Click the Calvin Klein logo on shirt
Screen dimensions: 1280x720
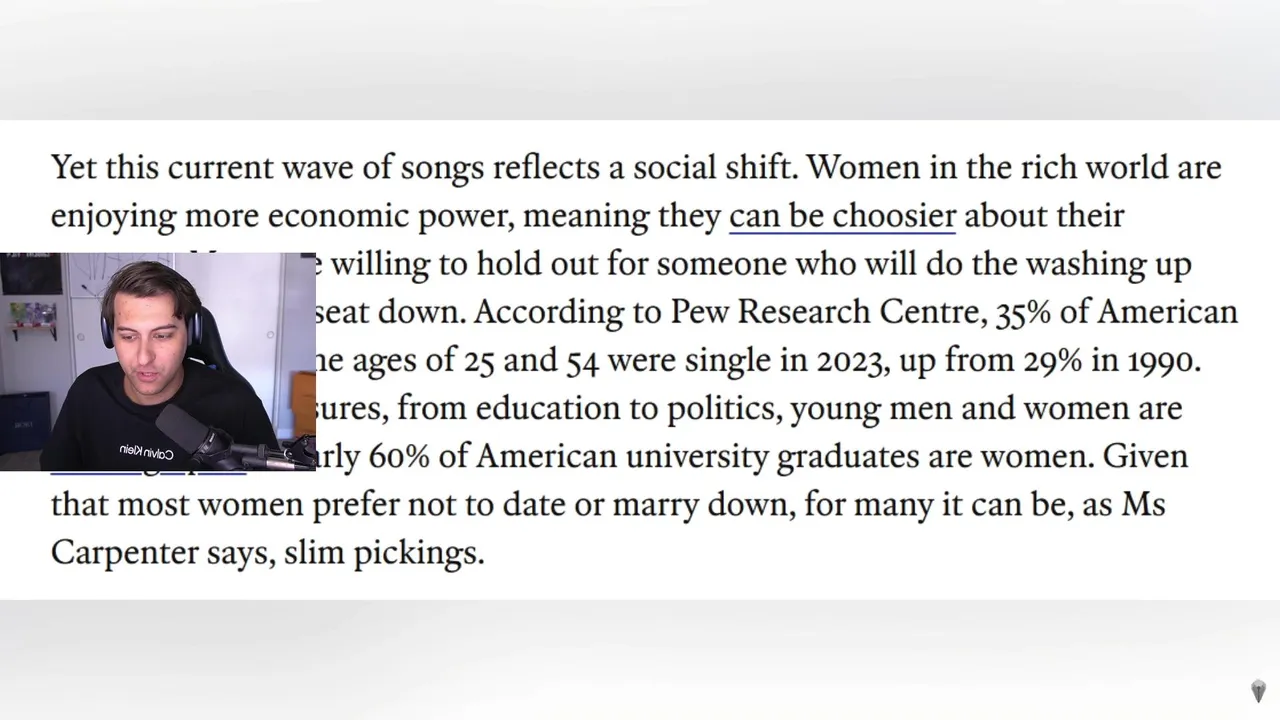pos(145,452)
